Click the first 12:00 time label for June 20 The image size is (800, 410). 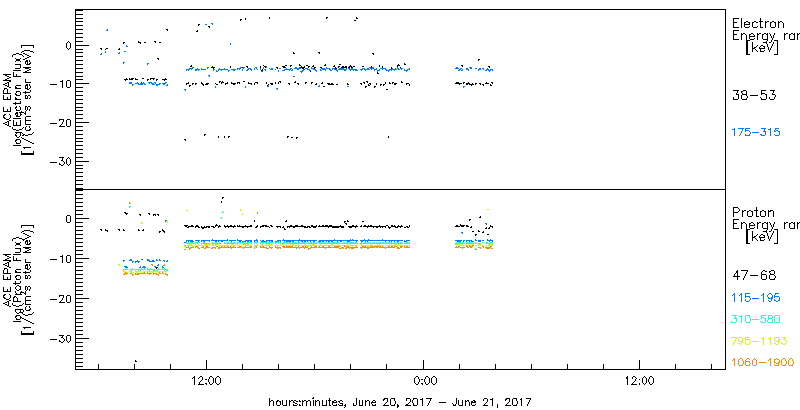pos(206,382)
